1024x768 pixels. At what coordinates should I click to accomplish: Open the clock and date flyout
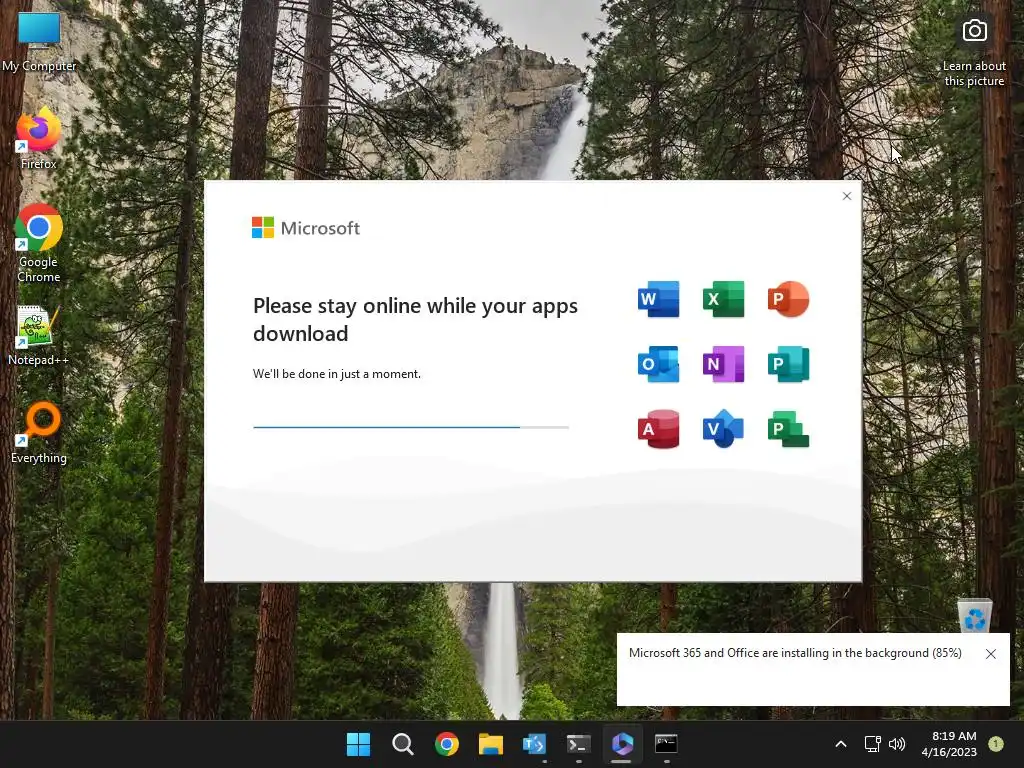tap(949, 744)
